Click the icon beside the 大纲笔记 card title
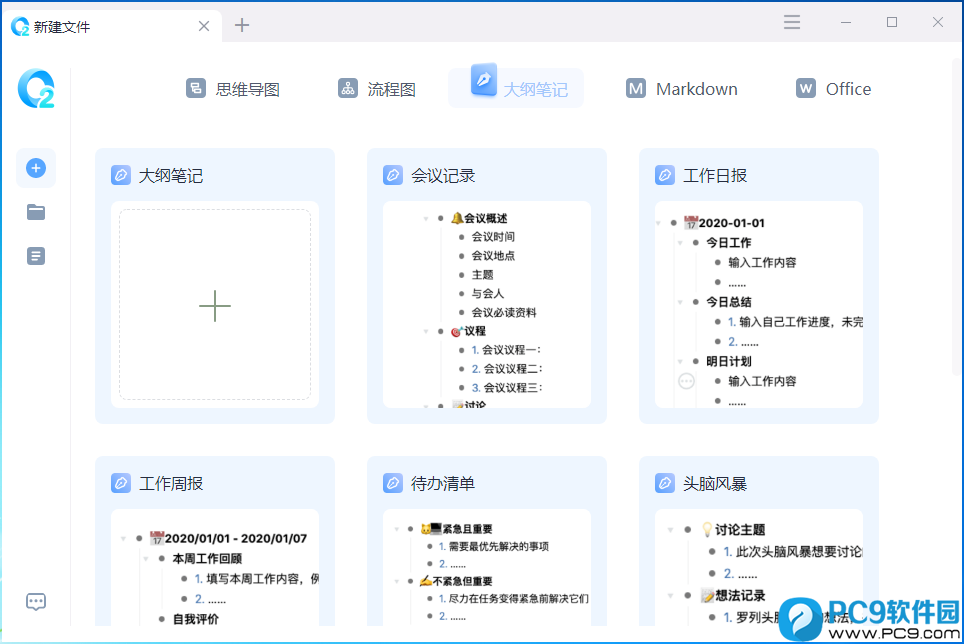This screenshot has height=644, width=964. pos(120,175)
